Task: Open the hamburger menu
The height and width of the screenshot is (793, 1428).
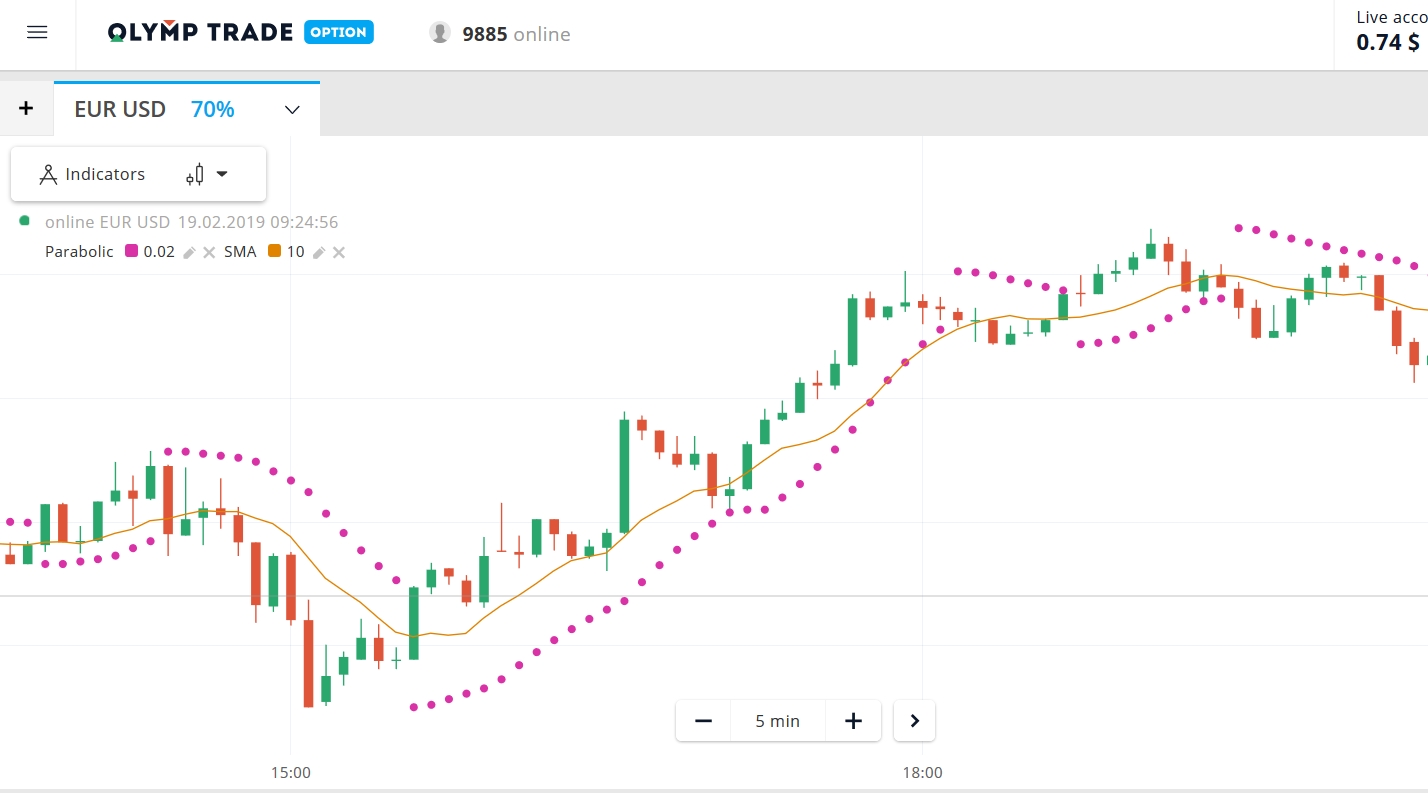Action: click(x=37, y=31)
